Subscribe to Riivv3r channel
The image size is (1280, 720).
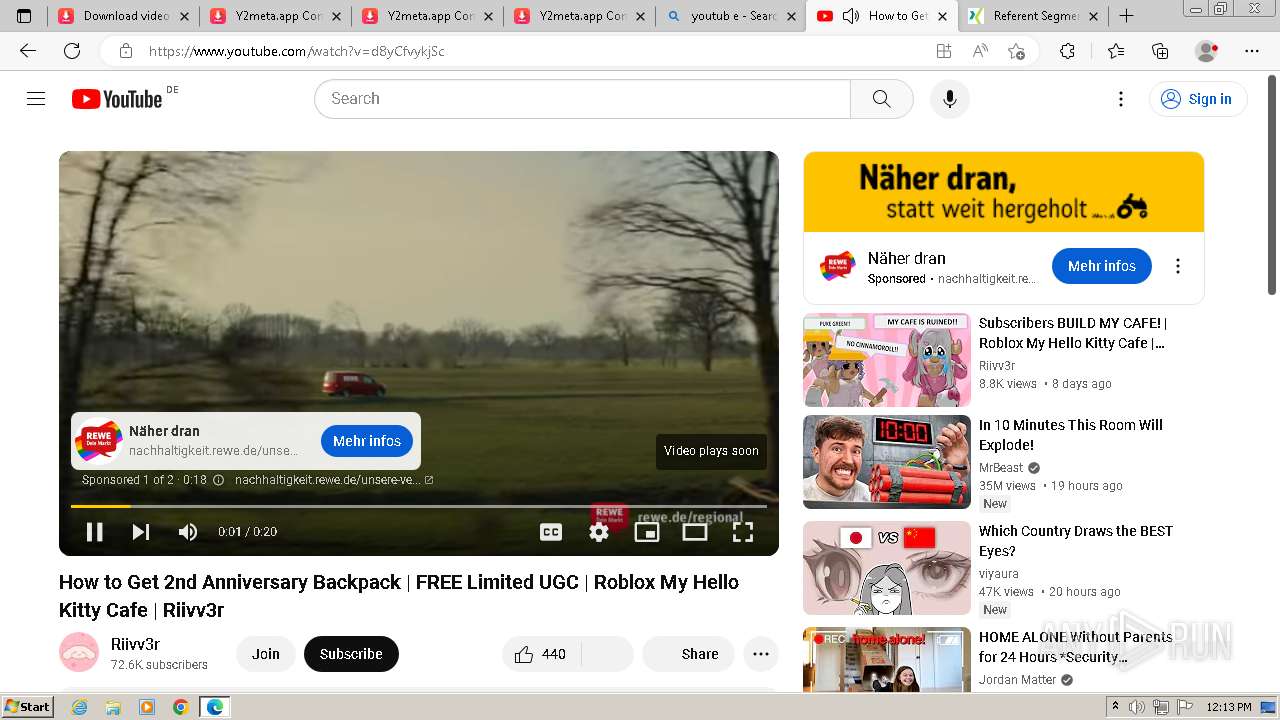point(351,654)
